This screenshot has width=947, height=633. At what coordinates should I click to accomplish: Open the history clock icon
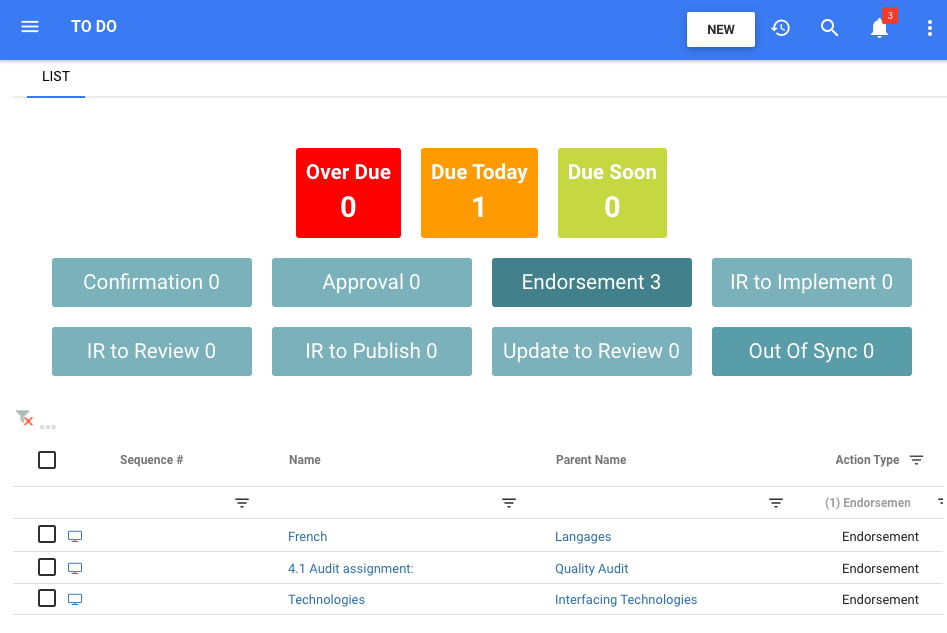click(x=780, y=28)
